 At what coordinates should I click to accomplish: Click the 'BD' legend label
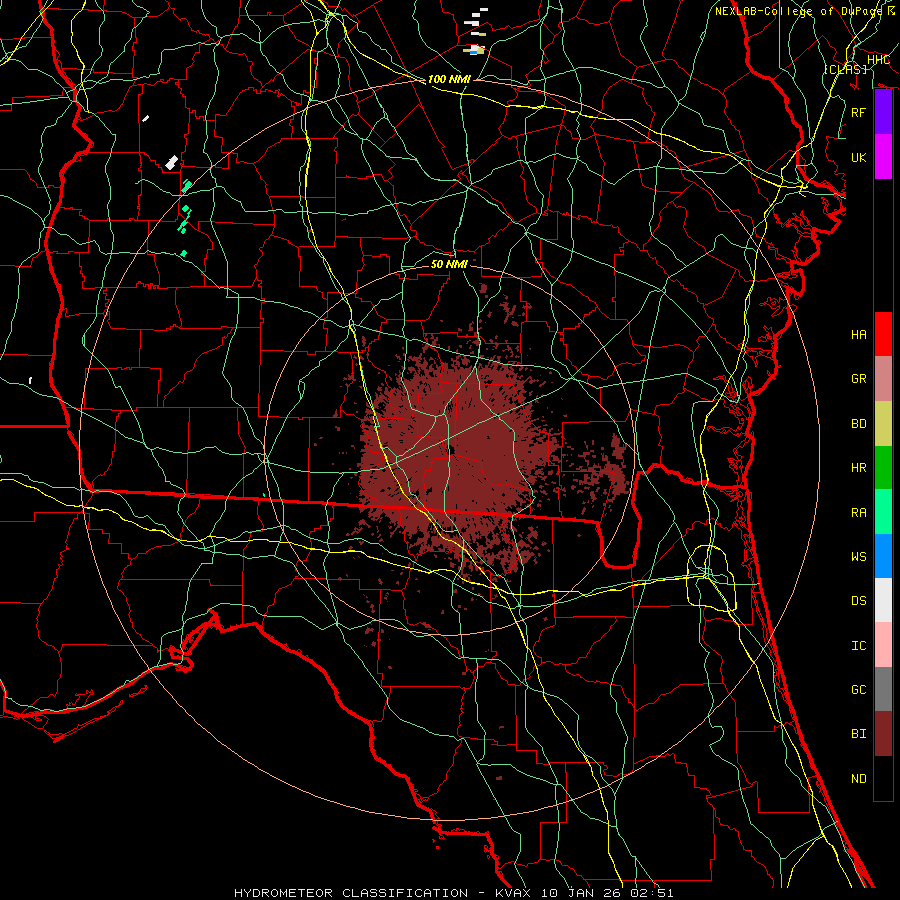858,423
